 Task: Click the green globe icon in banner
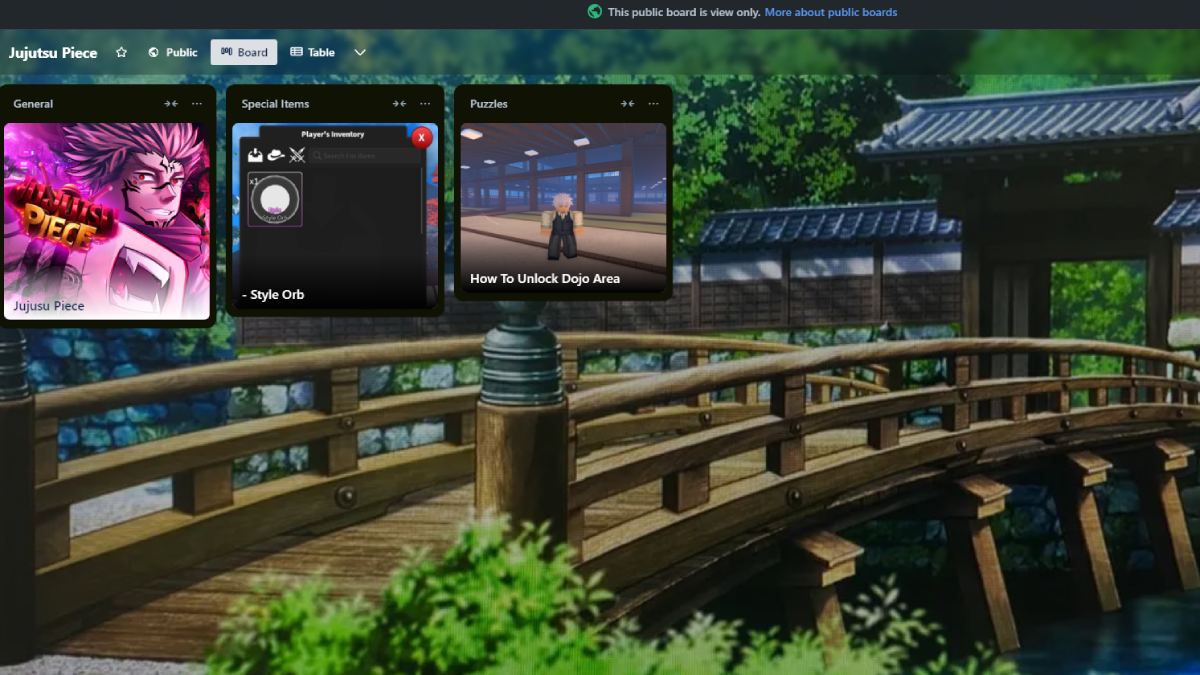pyautogui.click(x=595, y=12)
